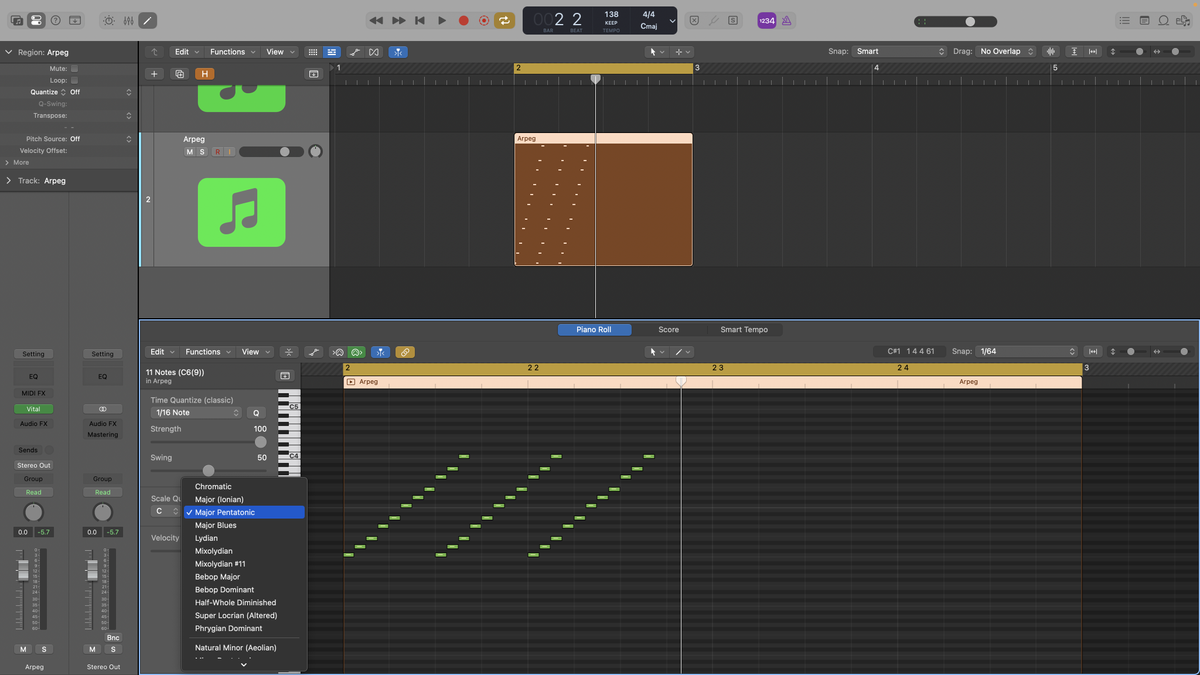1200x675 pixels.
Task: Click the Replace mode X icon
Action: 695,20
